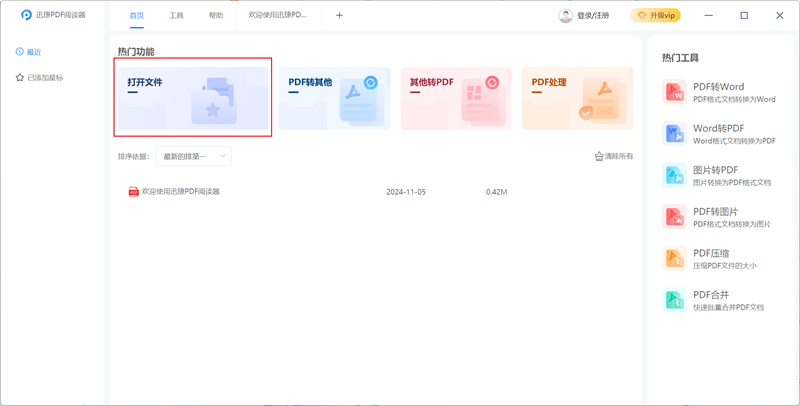Open new tab with plus icon
The width and height of the screenshot is (800, 406).
(339, 15)
